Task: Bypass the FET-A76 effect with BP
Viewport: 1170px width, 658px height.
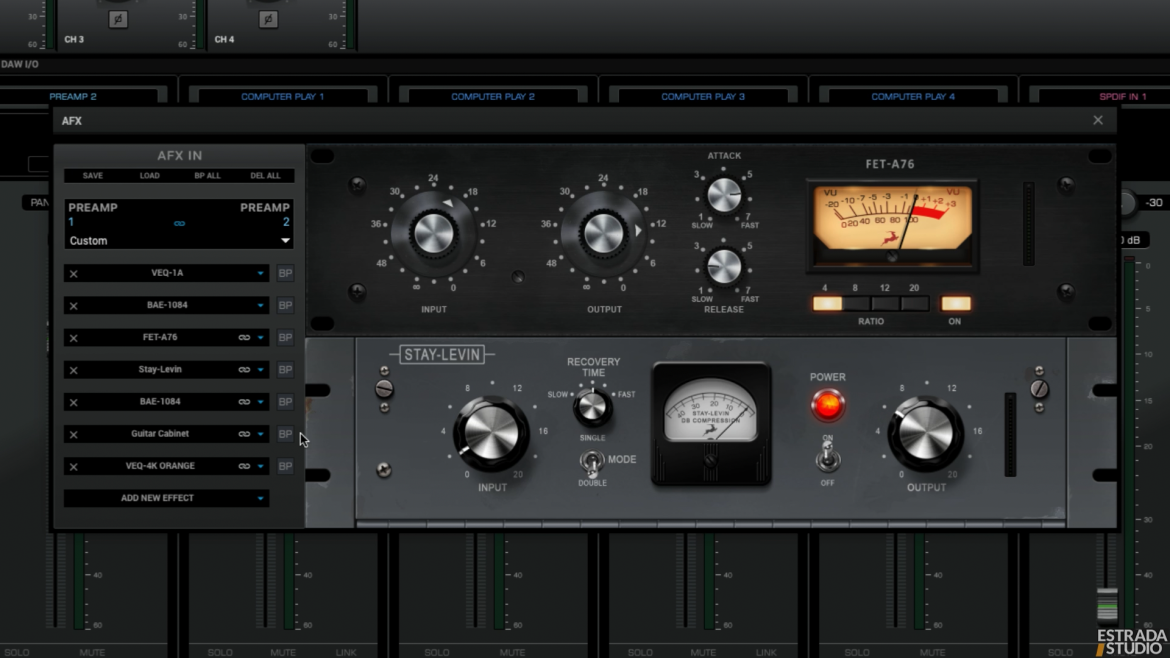Action: [x=285, y=337]
